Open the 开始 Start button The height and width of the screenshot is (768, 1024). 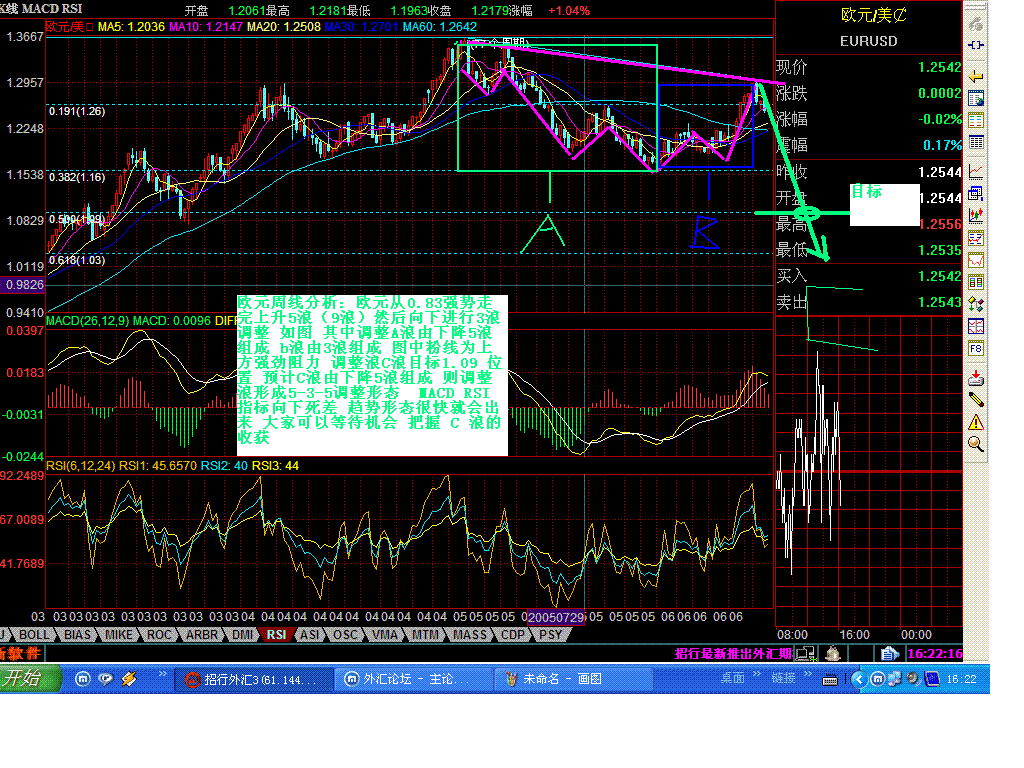pyautogui.click(x=29, y=679)
